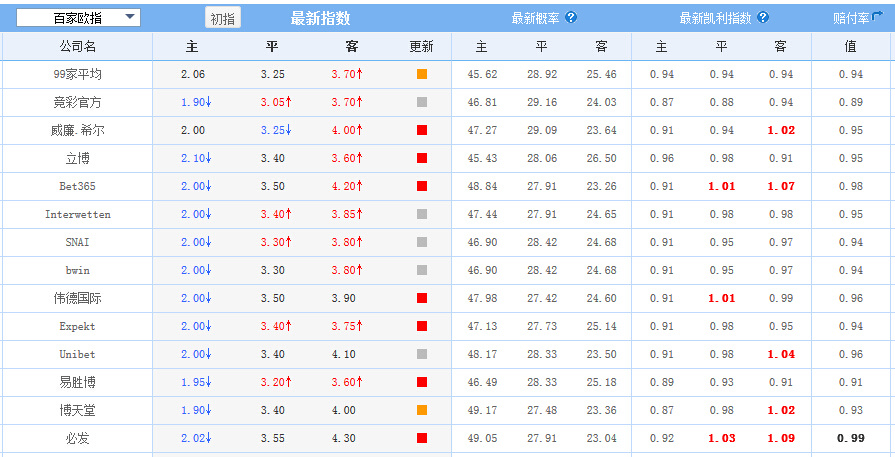Click orange update square for 99家平均

tap(422, 74)
